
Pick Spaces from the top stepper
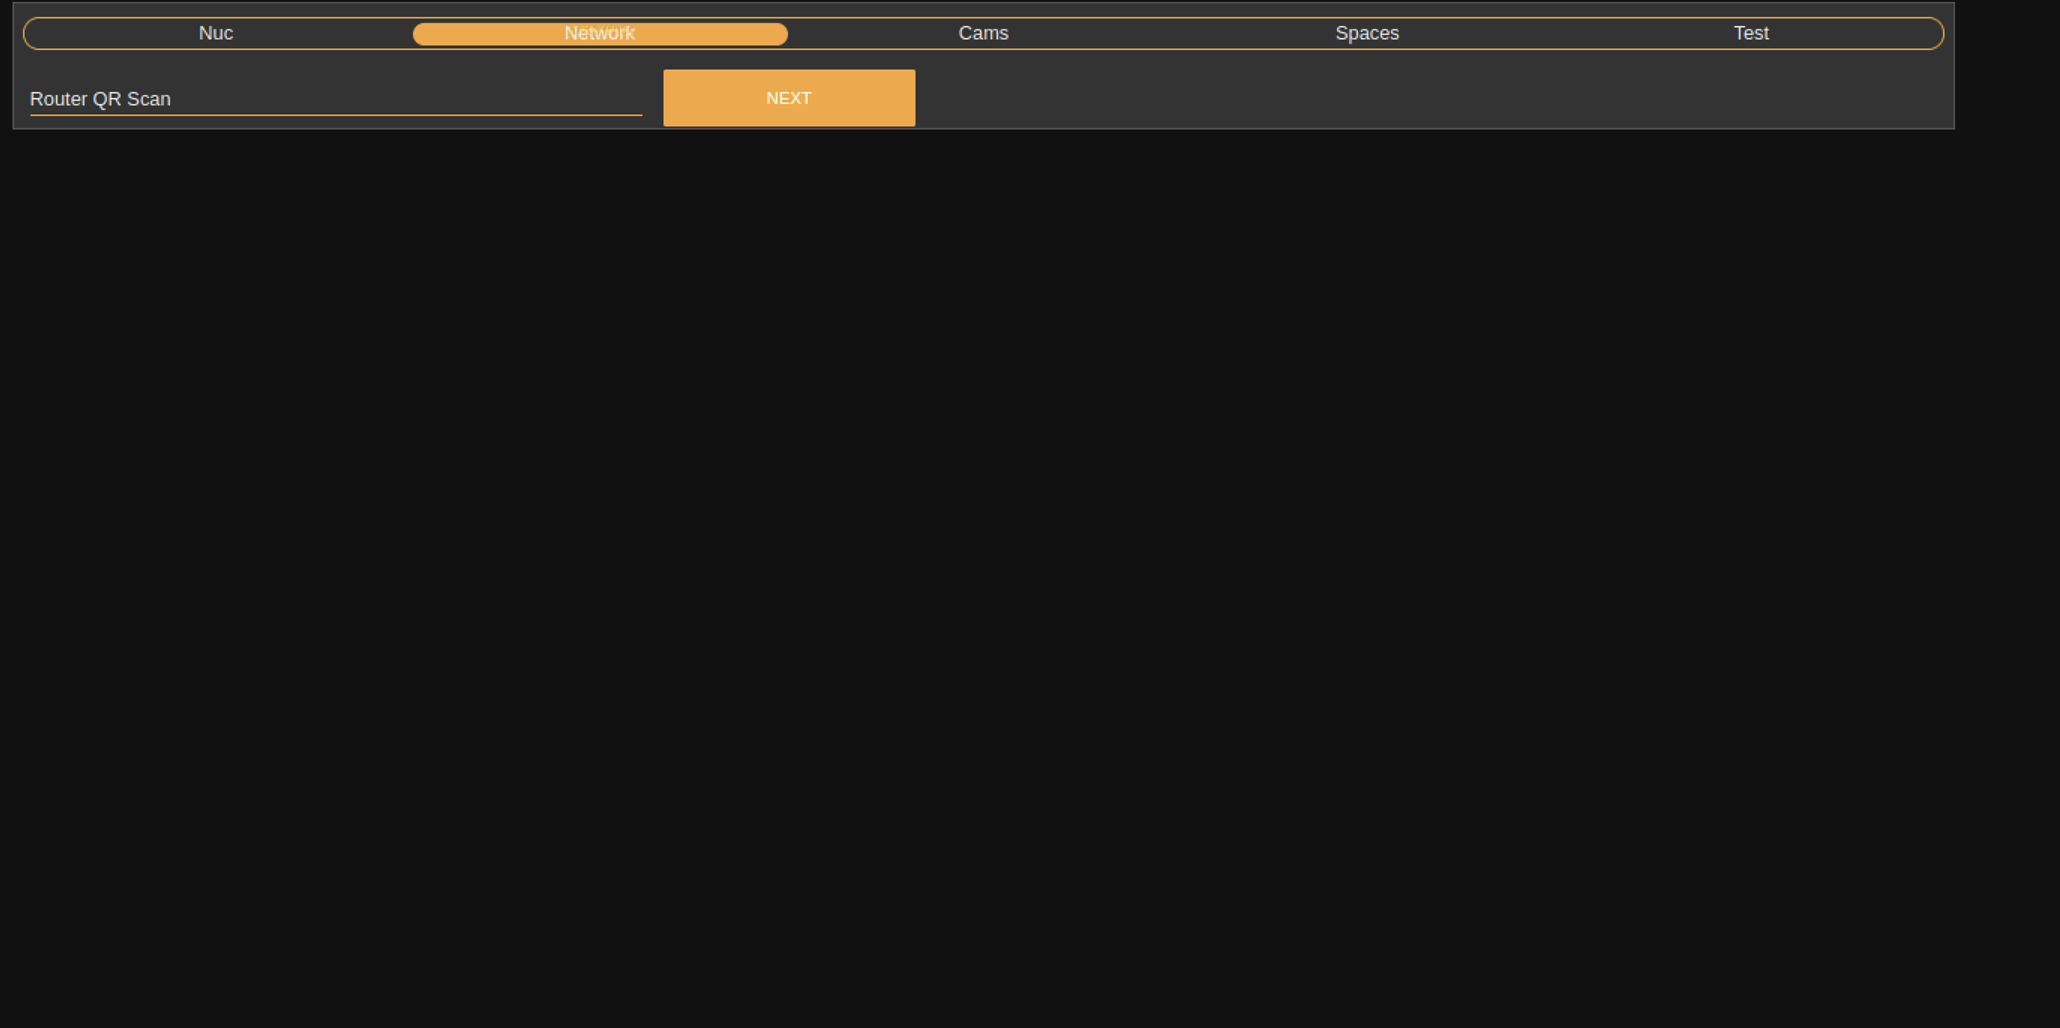point(1367,33)
